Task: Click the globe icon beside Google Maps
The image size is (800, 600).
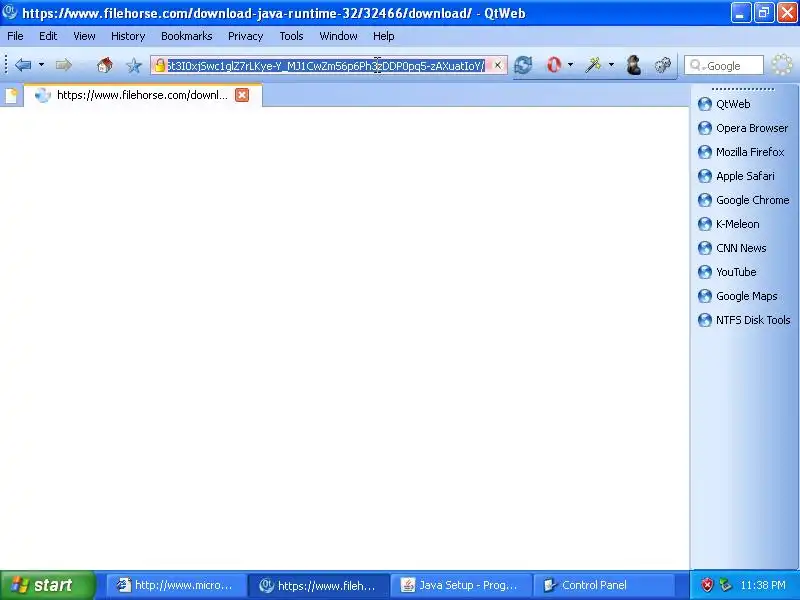Action: [705, 296]
